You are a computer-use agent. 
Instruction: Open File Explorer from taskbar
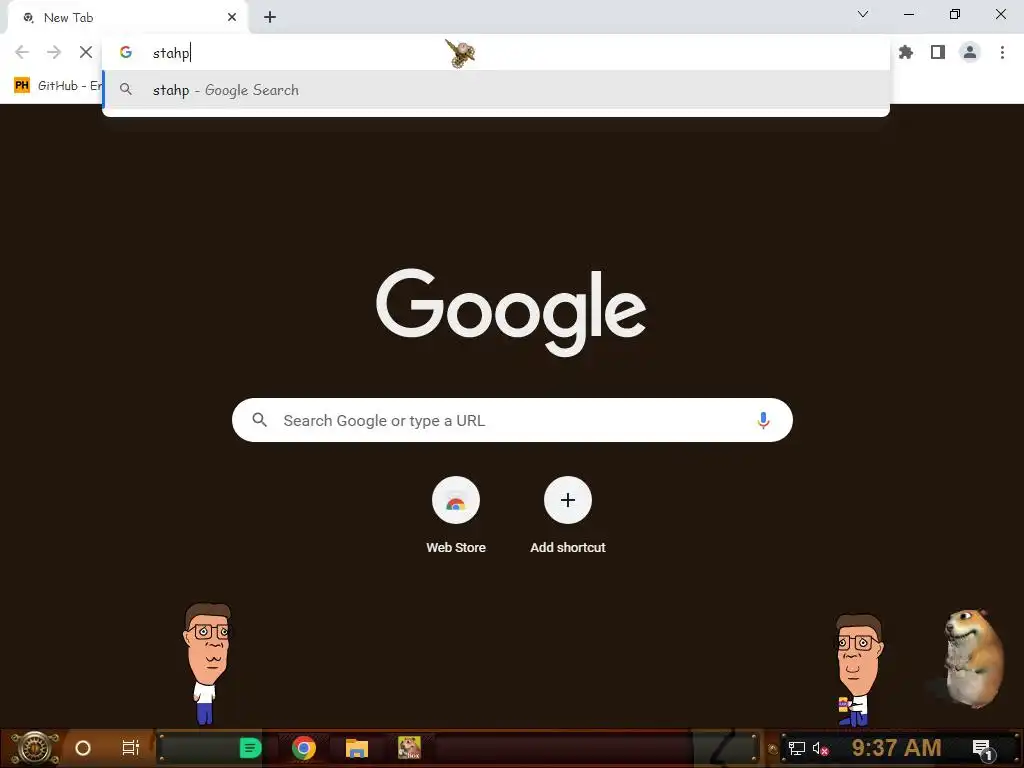click(357, 748)
